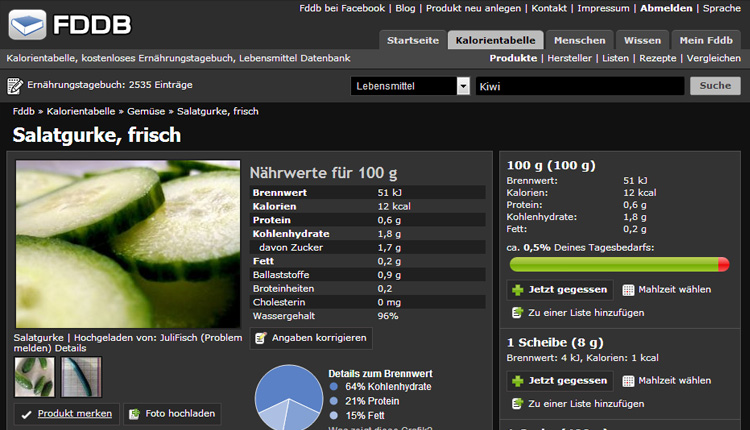Open the Produkte submenu item
Viewport: 750px width, 430px height.
click(513, 58)
